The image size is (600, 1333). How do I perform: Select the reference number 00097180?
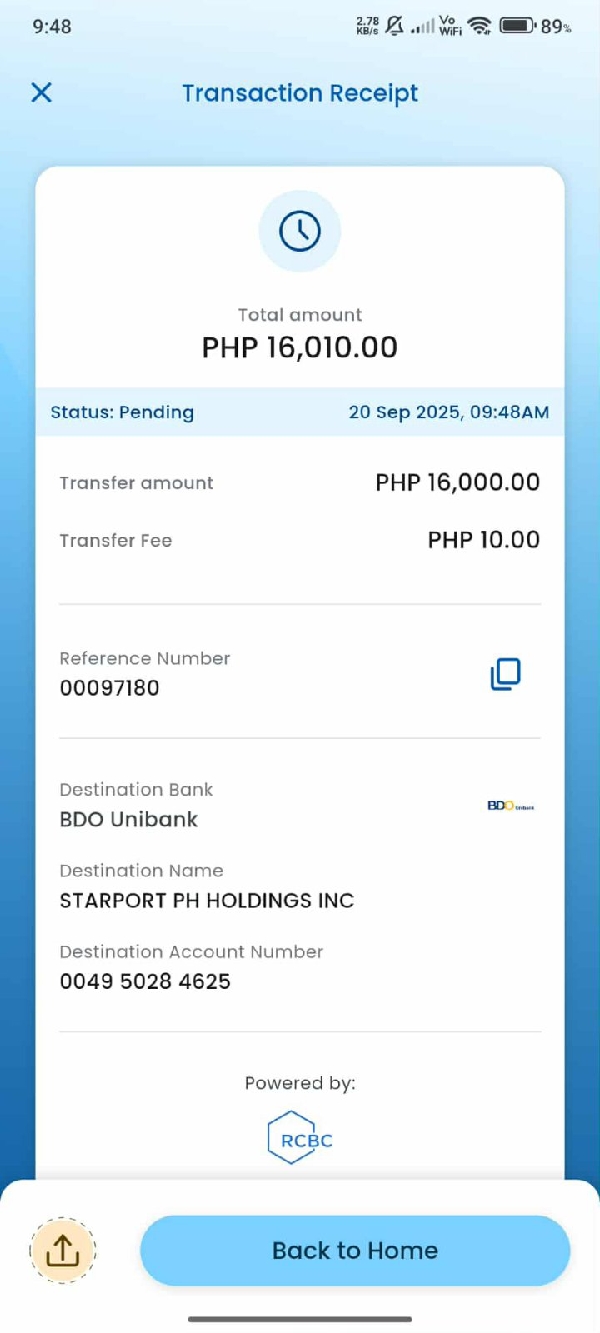coord(110,688)
